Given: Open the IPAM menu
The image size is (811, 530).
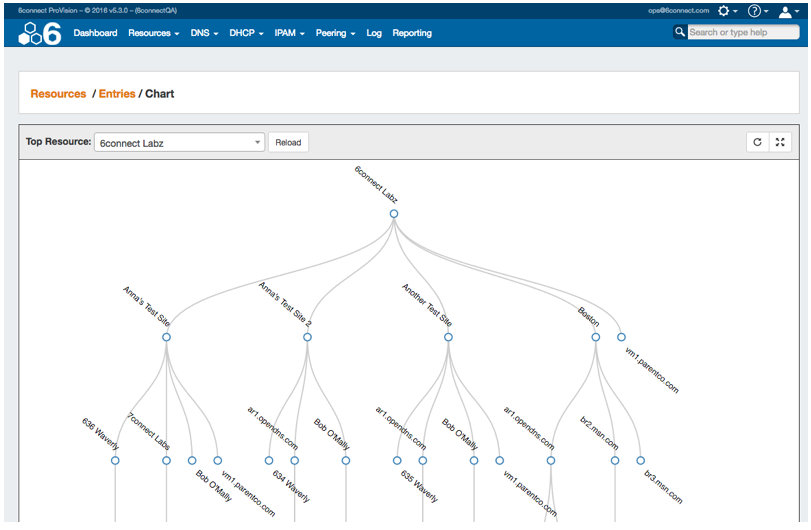Looking at the screenshot, I should tap(289, 33).
